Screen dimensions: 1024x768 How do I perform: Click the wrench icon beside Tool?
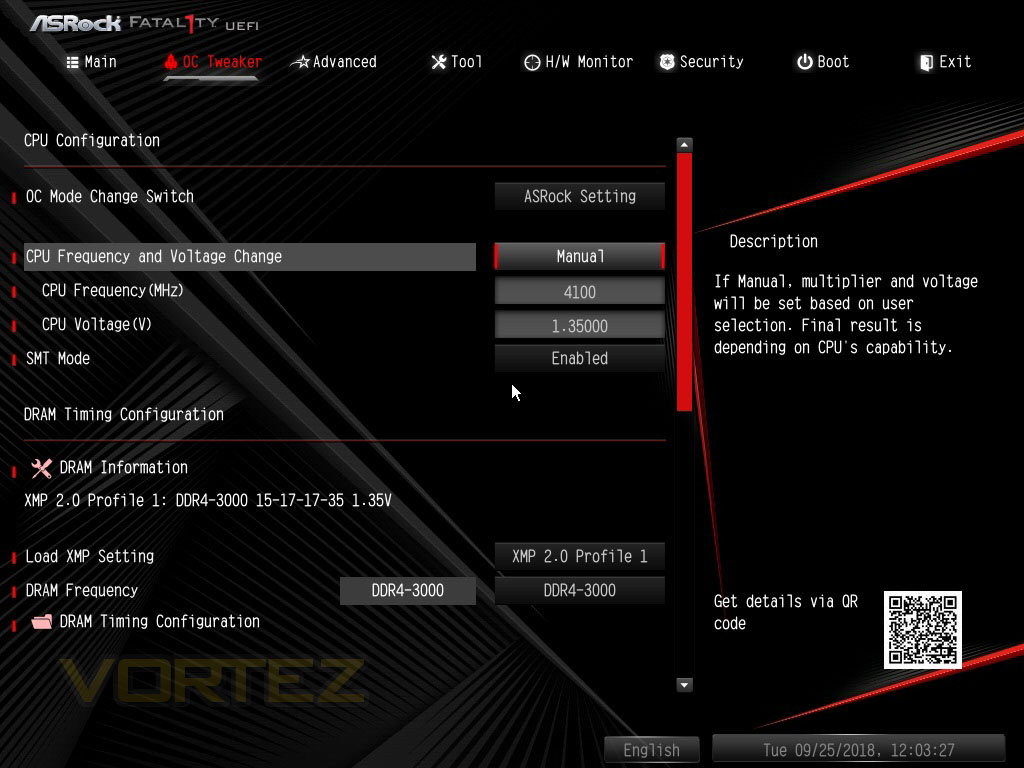[439, 62]
